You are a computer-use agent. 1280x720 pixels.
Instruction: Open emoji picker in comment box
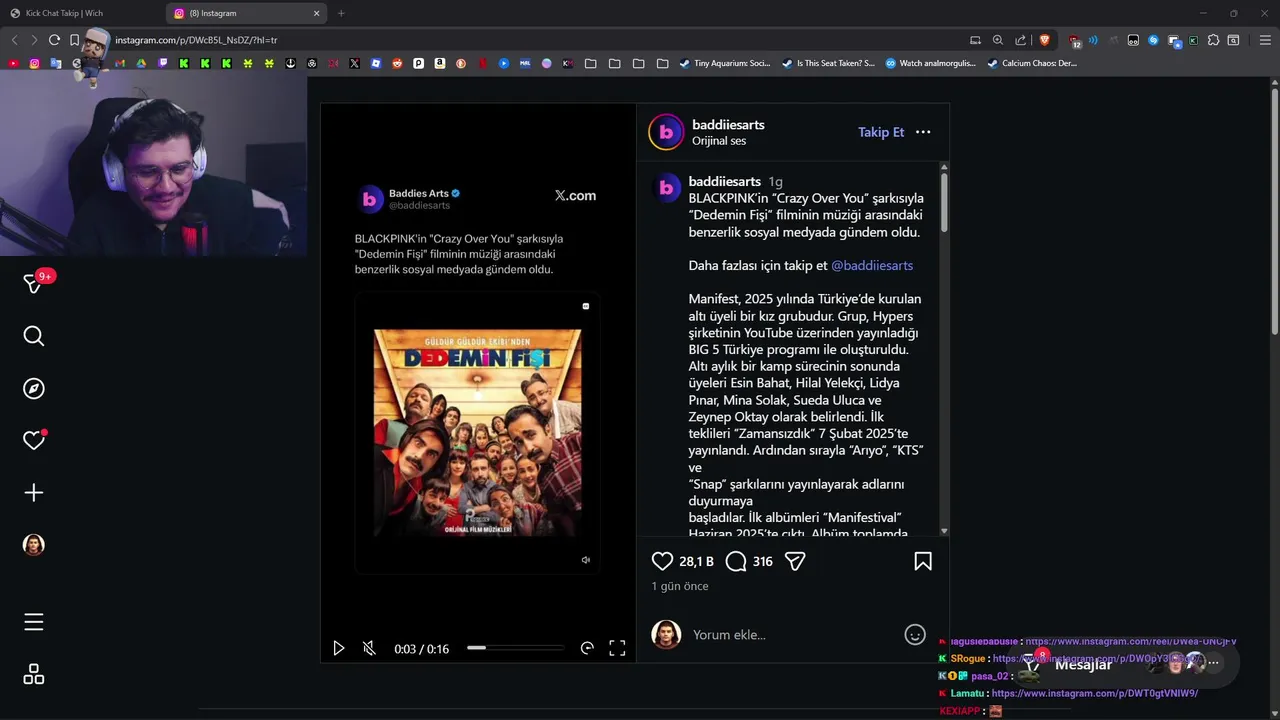click(915, 634)
